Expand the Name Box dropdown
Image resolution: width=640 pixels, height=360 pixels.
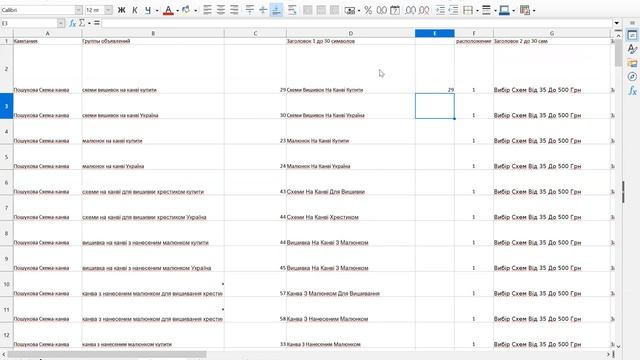pyautogui.click(x=61, y=23)
